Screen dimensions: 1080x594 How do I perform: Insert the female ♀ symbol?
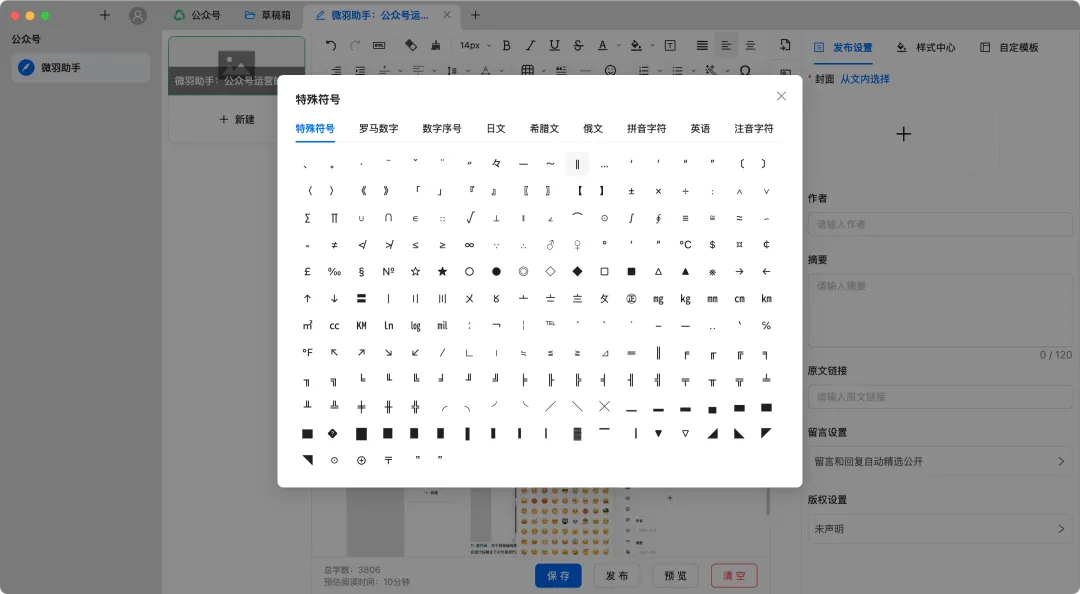coord(577,245)
